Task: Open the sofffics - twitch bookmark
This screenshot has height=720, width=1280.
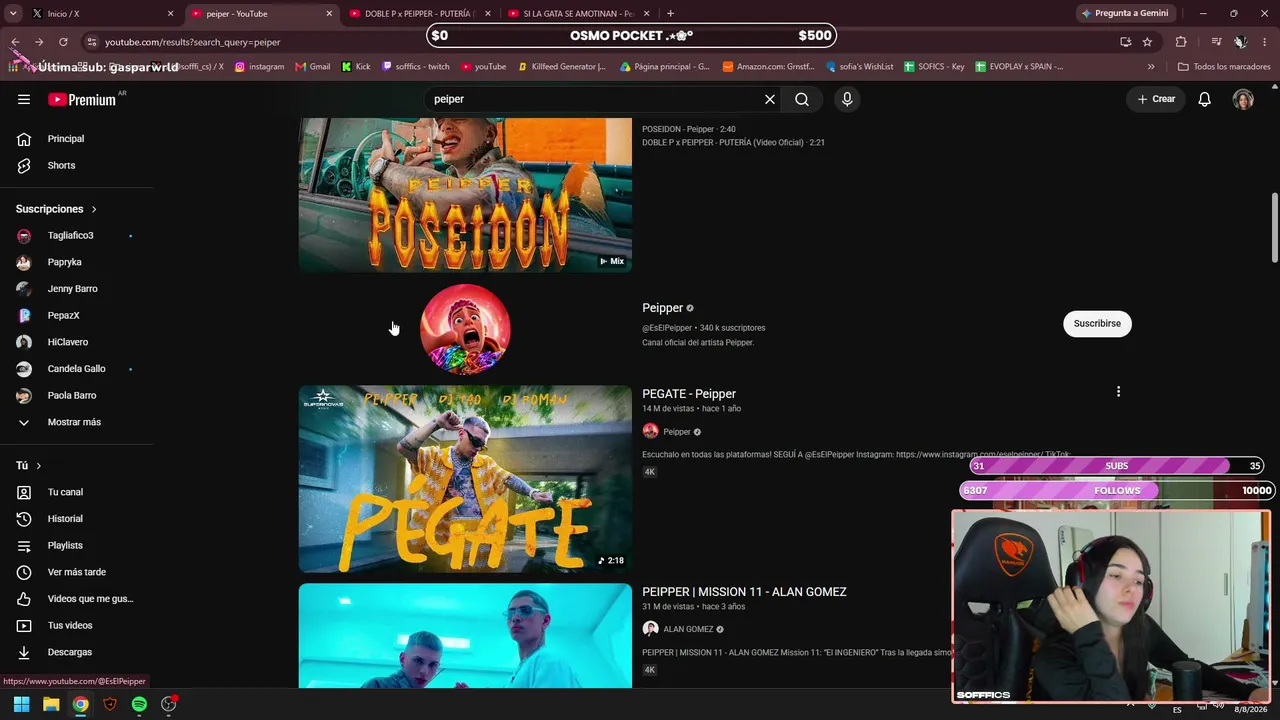Action: click(416, 67)
